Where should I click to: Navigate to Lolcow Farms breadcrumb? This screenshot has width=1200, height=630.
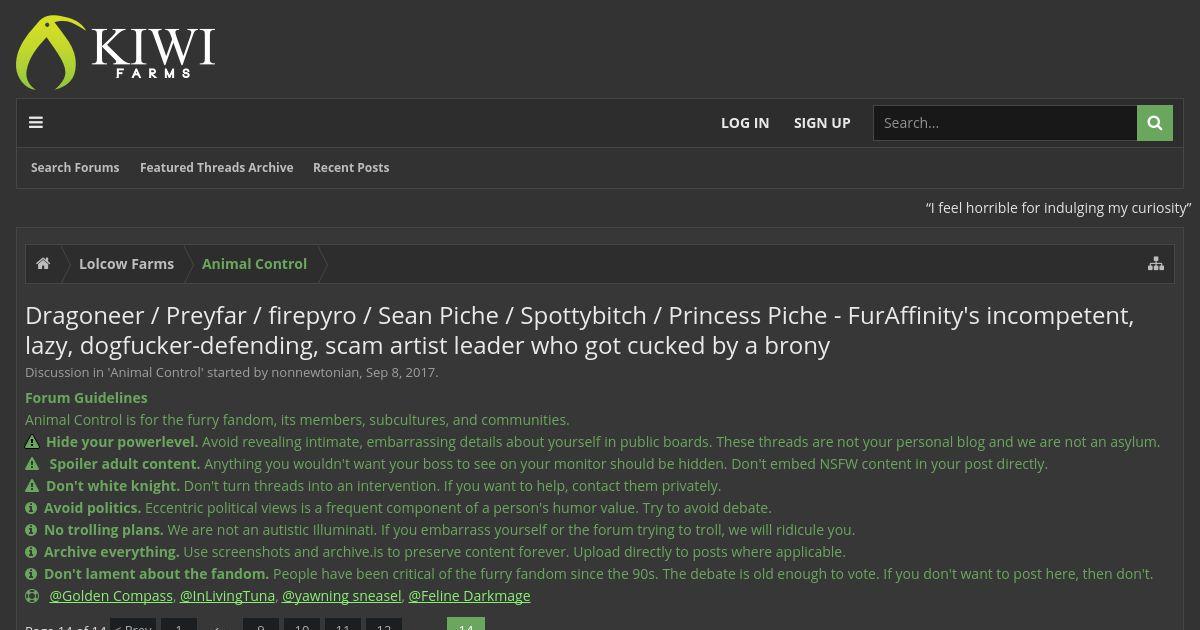(126, 264)
